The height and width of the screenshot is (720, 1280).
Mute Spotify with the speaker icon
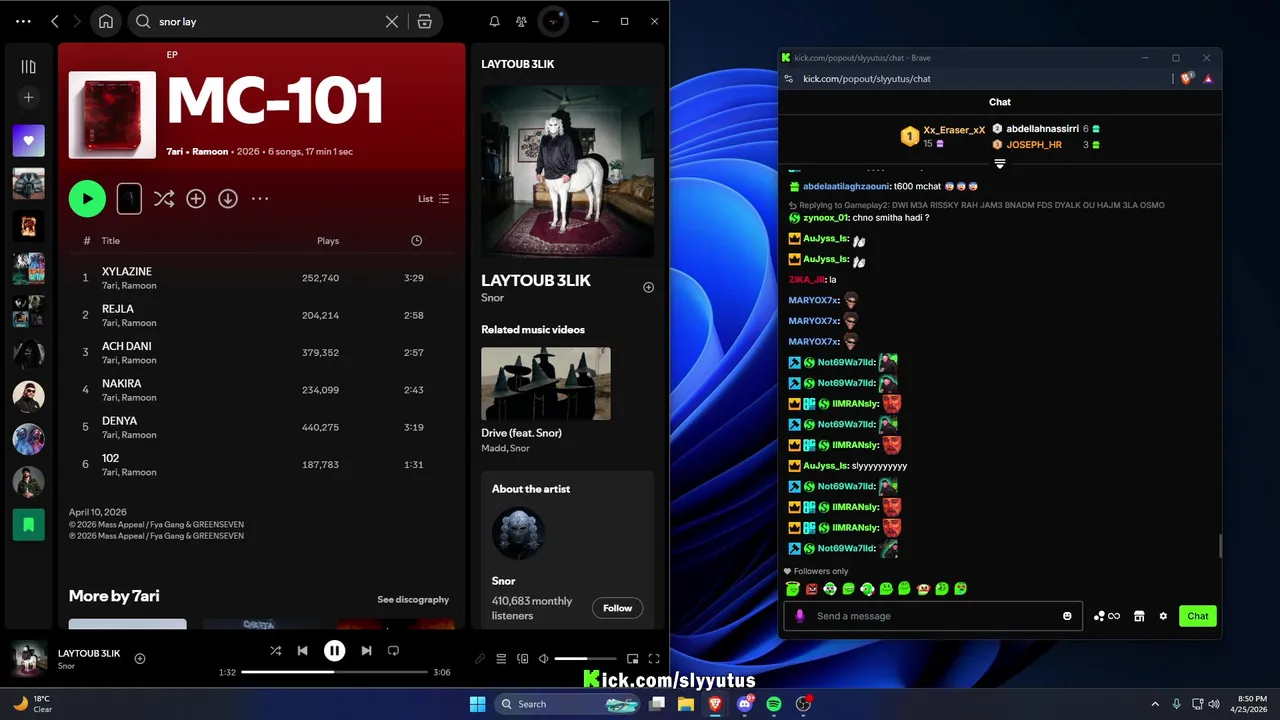click(543, 658)
